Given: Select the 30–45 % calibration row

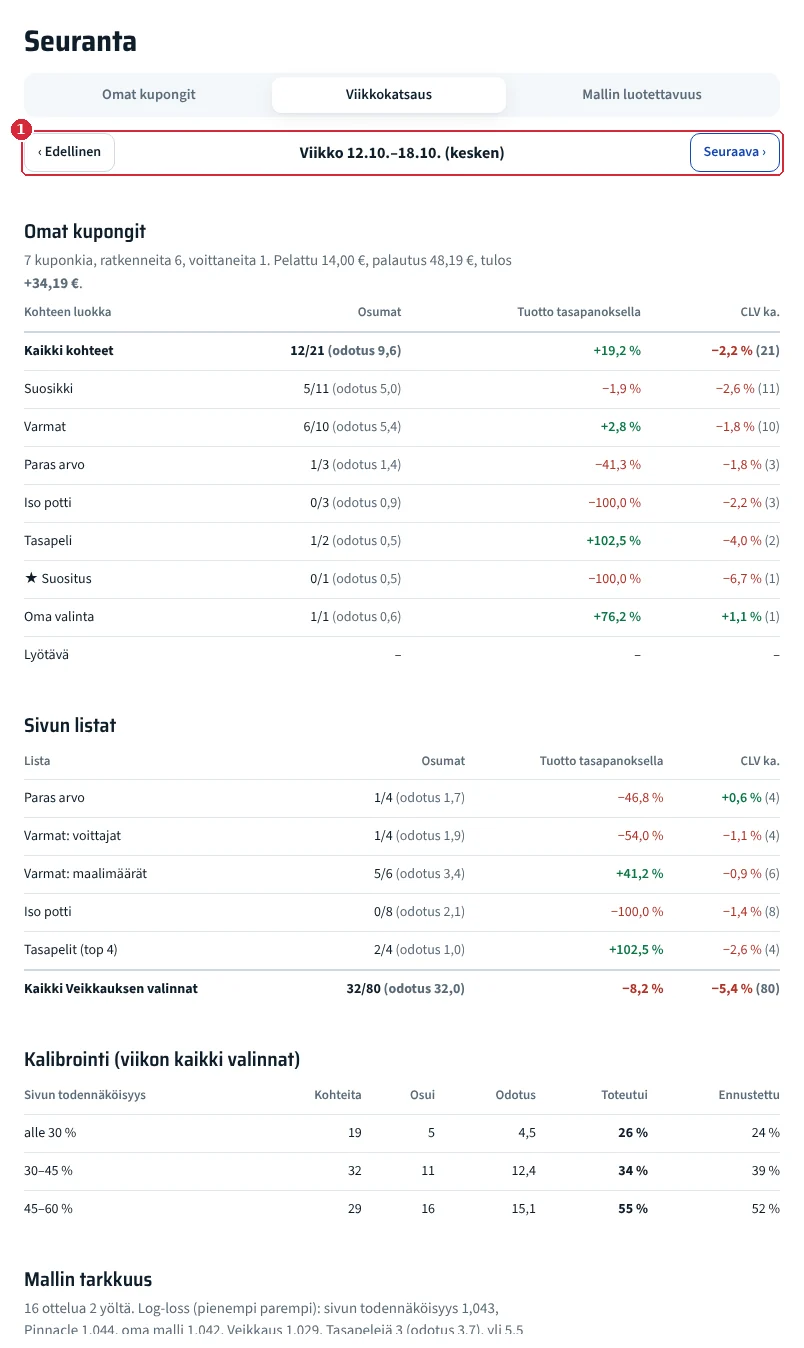Looking at the screenshot, I should pyautogui.click(x=402, y=1171).
